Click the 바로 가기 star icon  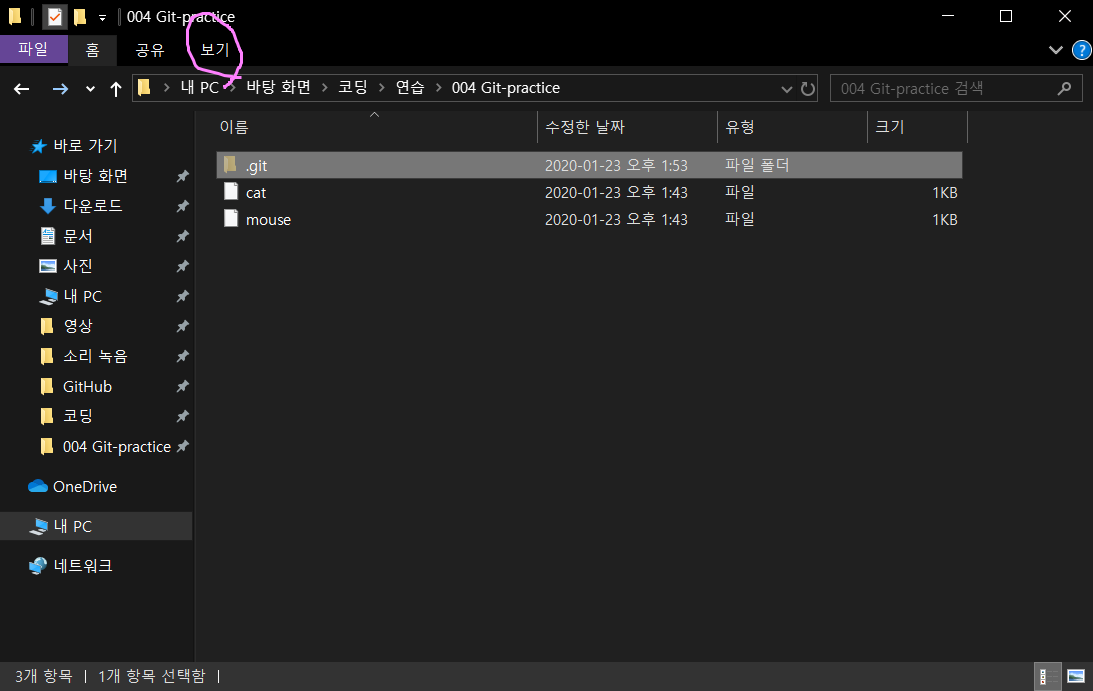(x=38, y=146)
